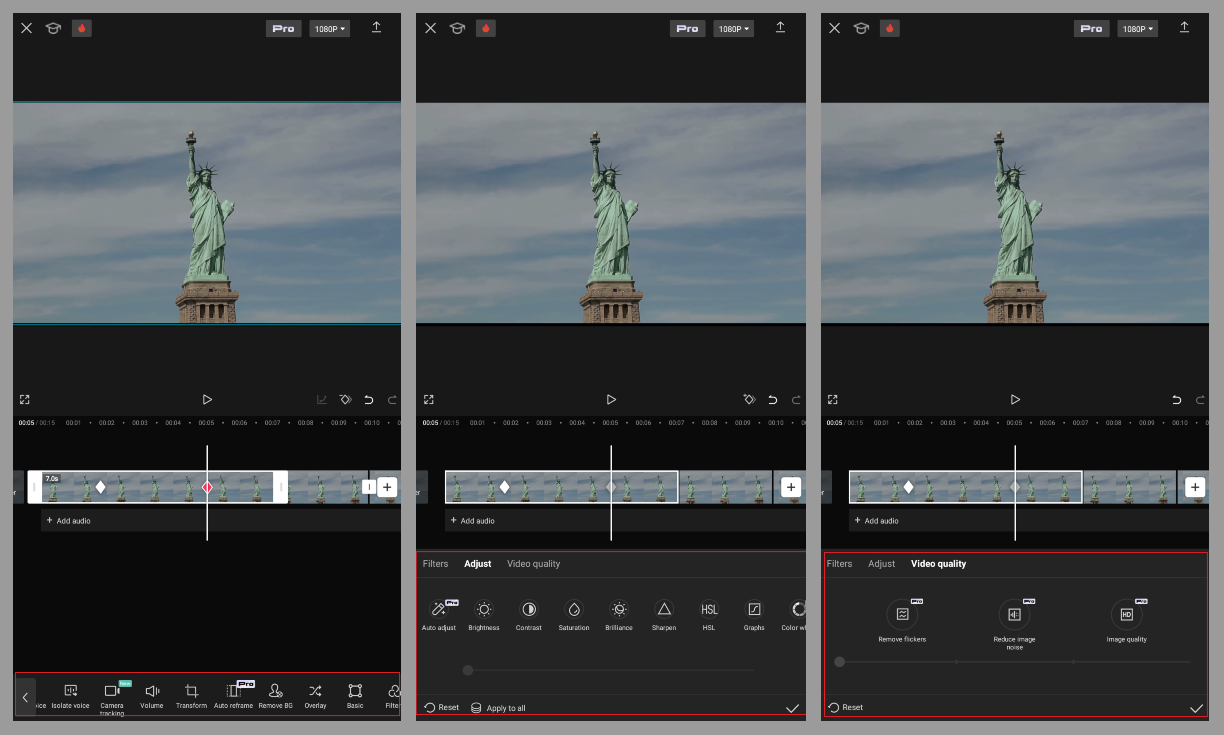Open the Graphs adjustment
The width and height of the screenshot is (1224, 735).
[754, 615]
